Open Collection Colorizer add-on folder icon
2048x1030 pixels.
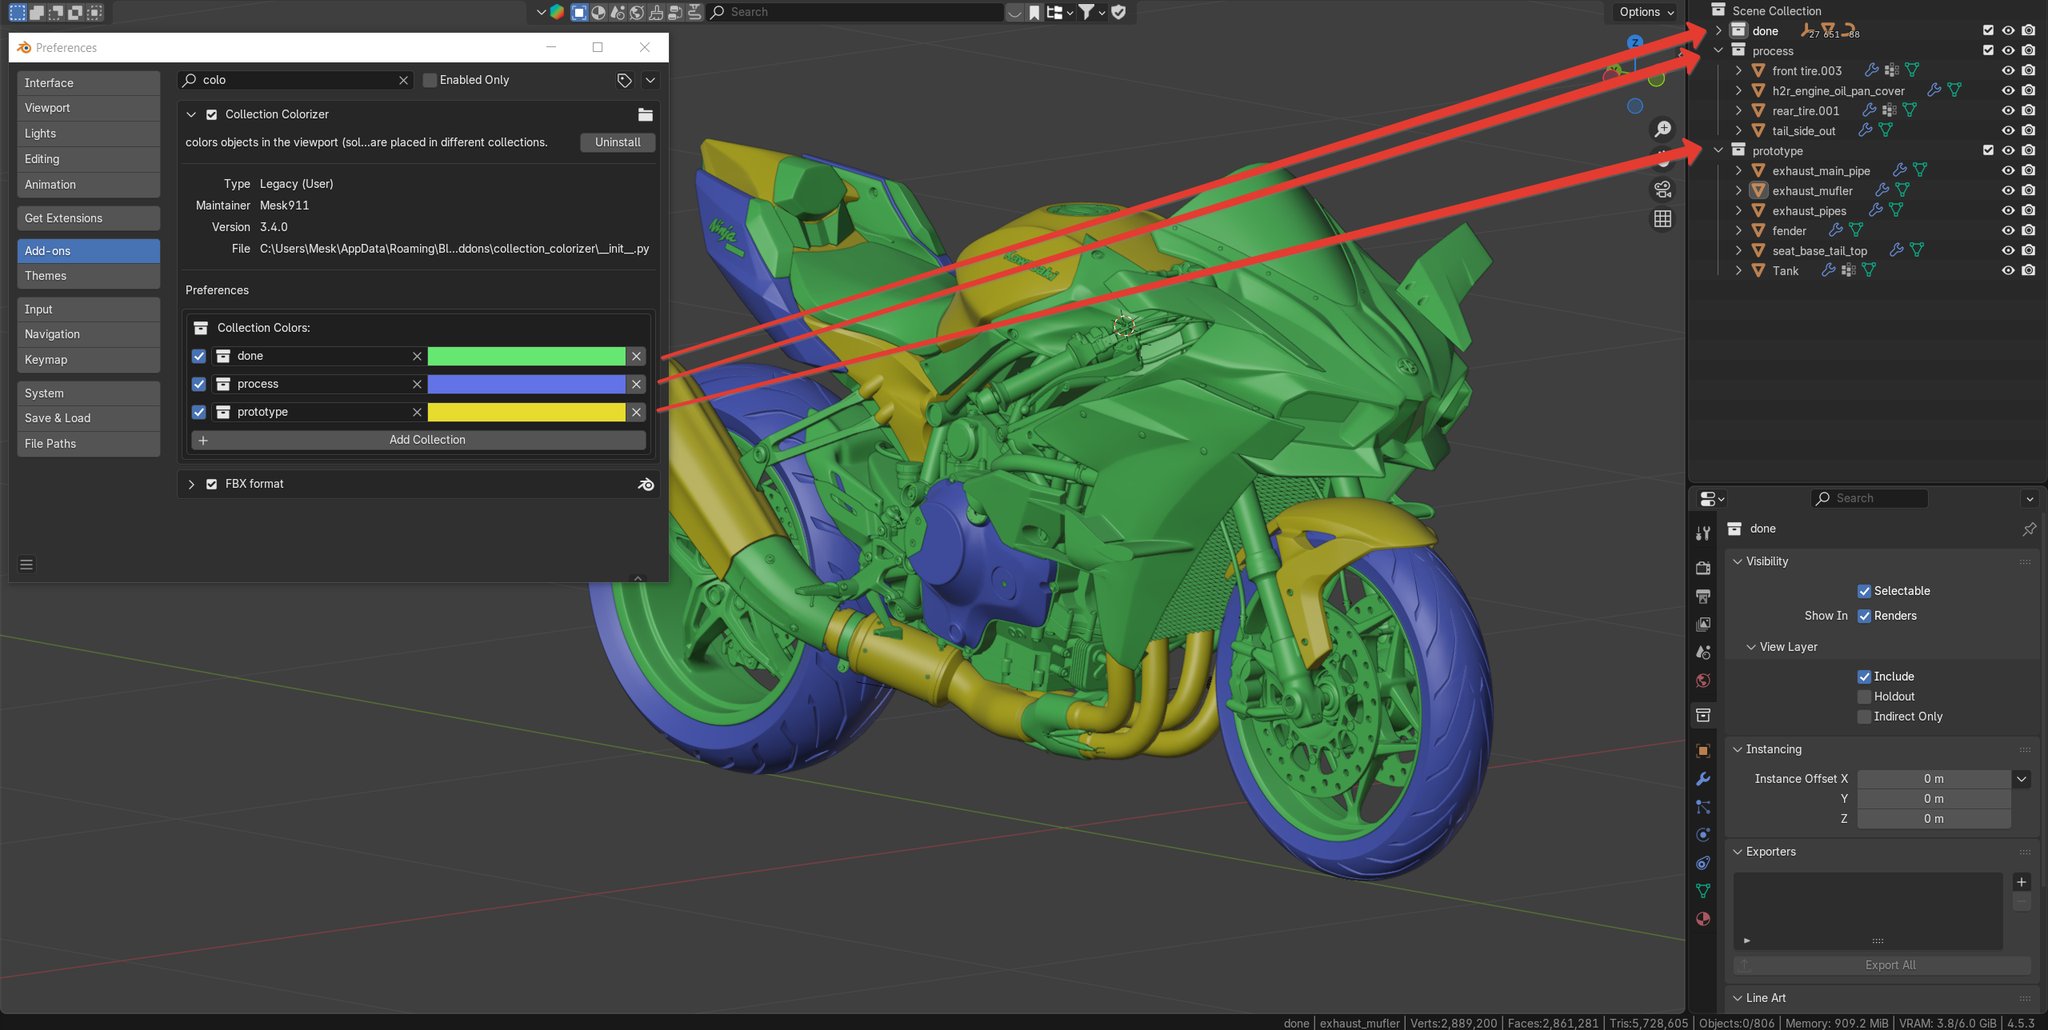pos(645,115)
